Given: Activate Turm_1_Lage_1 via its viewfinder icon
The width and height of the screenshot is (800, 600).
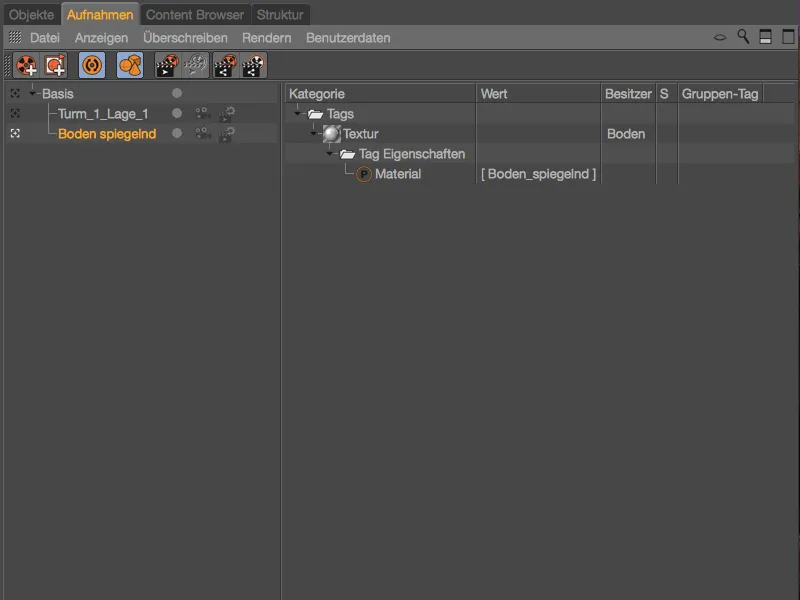Looking at the screenshot, I should pyautogui.click(x=15, y=113).
